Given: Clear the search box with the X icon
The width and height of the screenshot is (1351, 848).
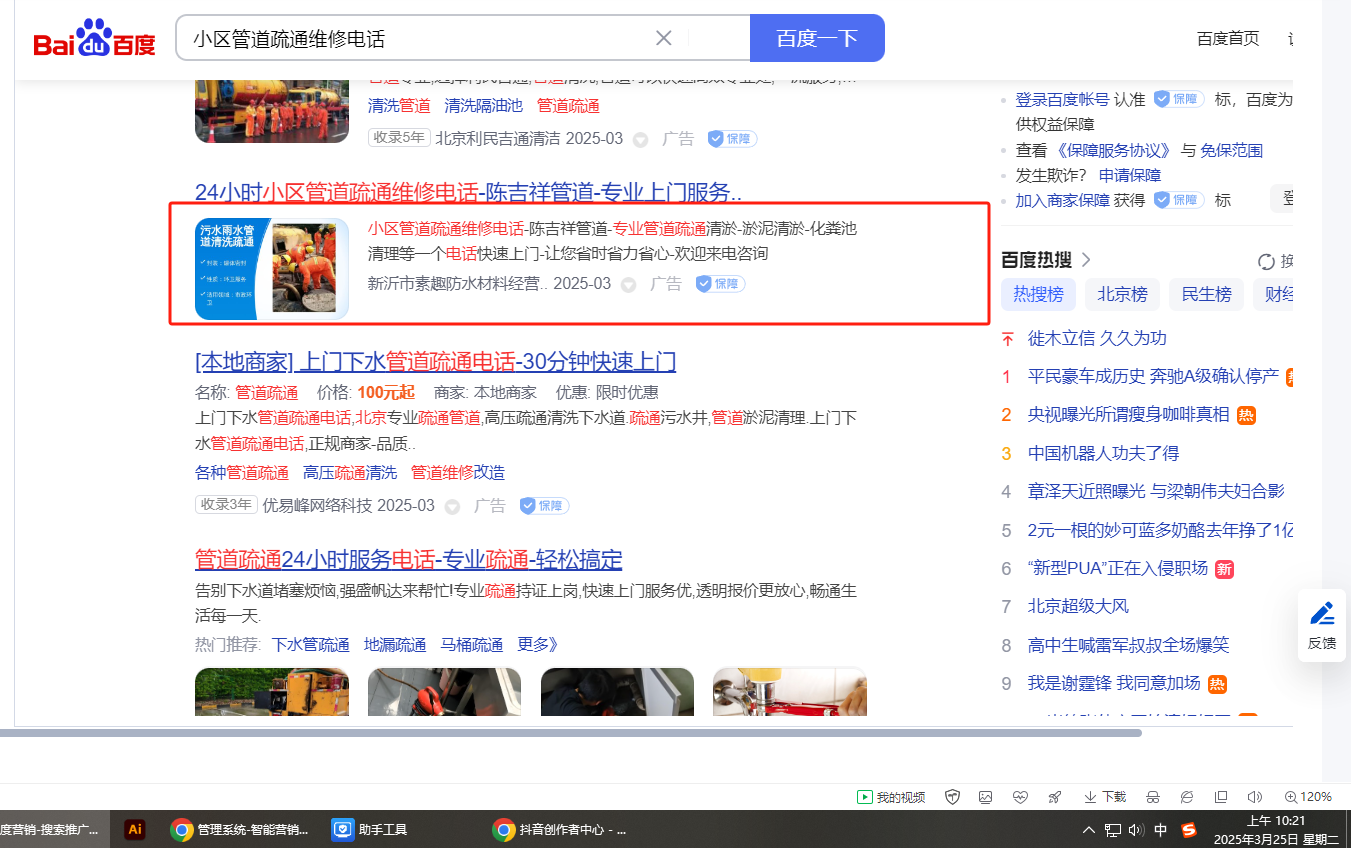Looking at the screenshot, I should (x=664, y=38).
